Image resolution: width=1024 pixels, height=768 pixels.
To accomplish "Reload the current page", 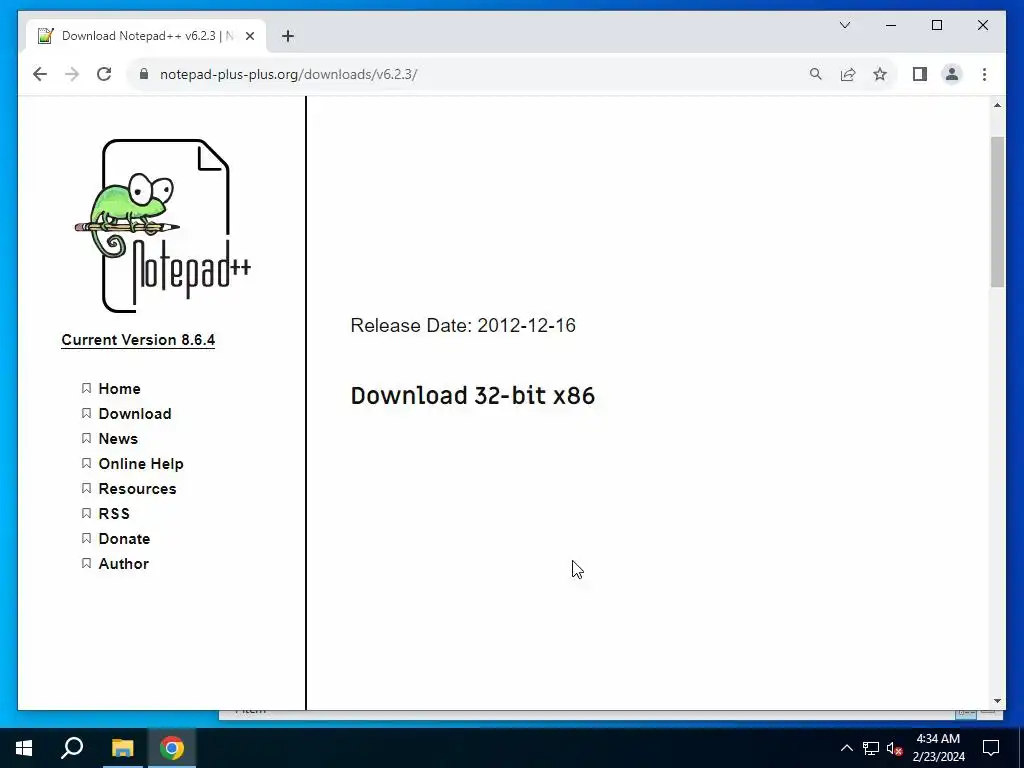I will 104,74.
